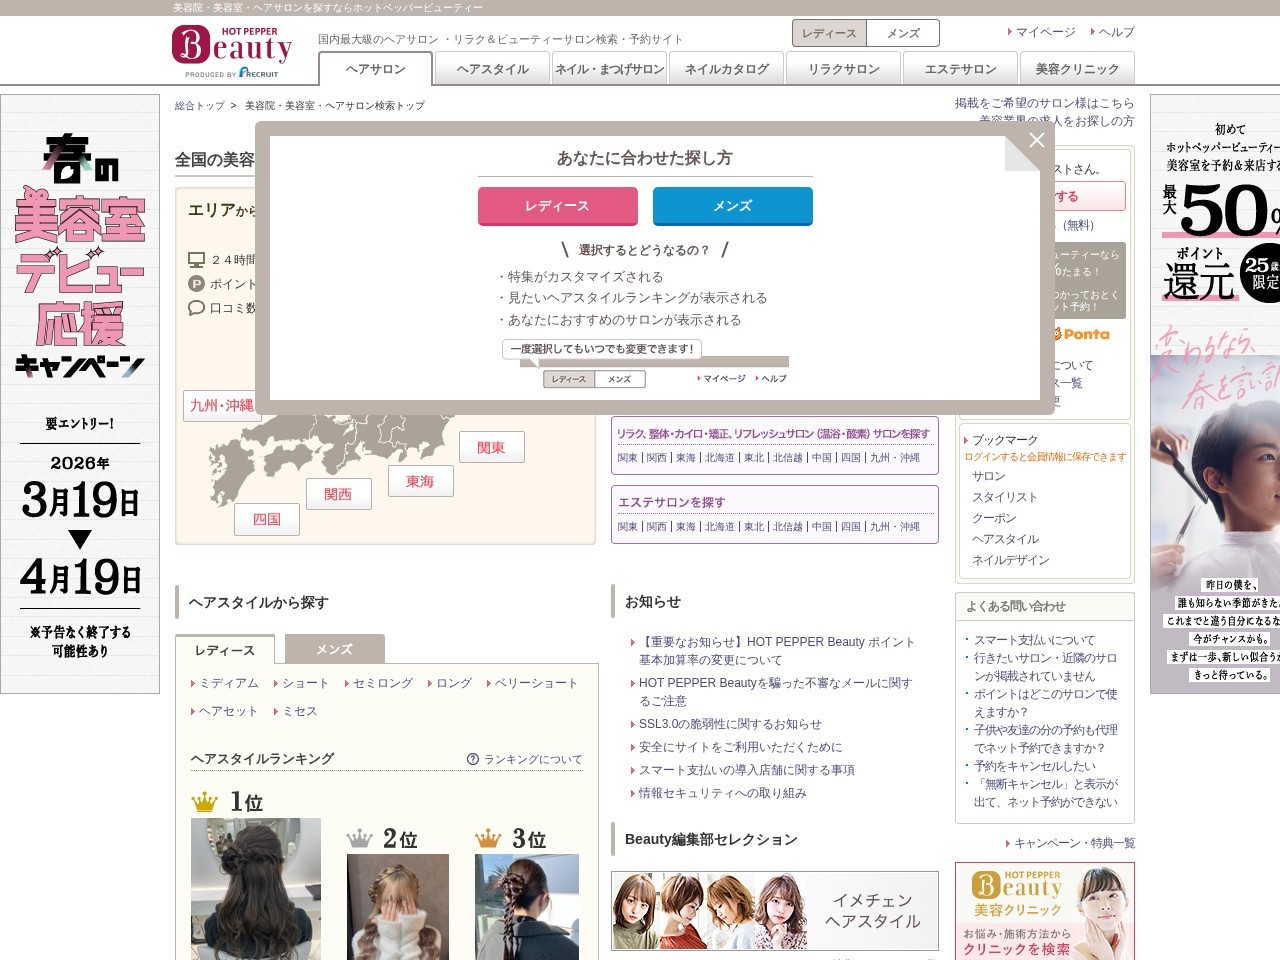Click the 24時間 monitor icon in sidebar
1280x960 pixels.
coord(196,258)
